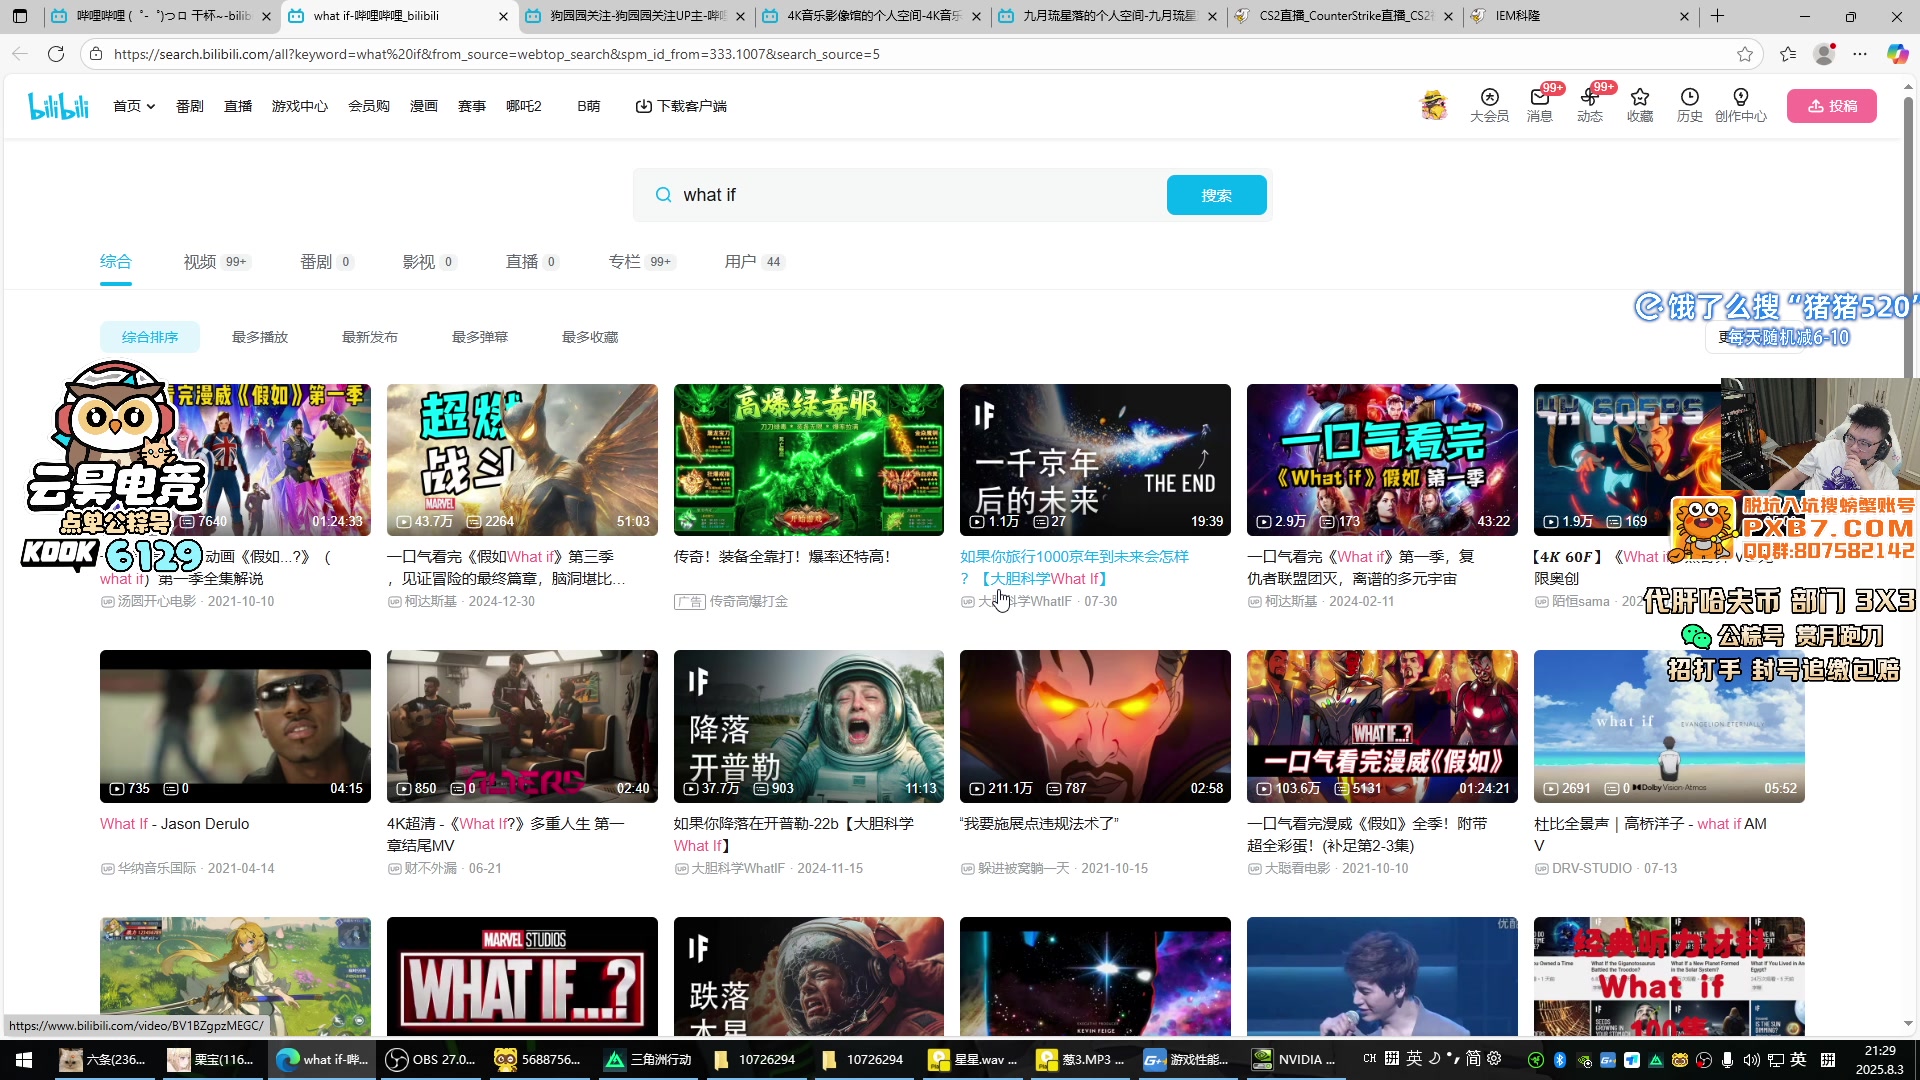
Task: Open 一口气看完漫威《假如》全季 thumbnail
Action: tap(1382, 726)
